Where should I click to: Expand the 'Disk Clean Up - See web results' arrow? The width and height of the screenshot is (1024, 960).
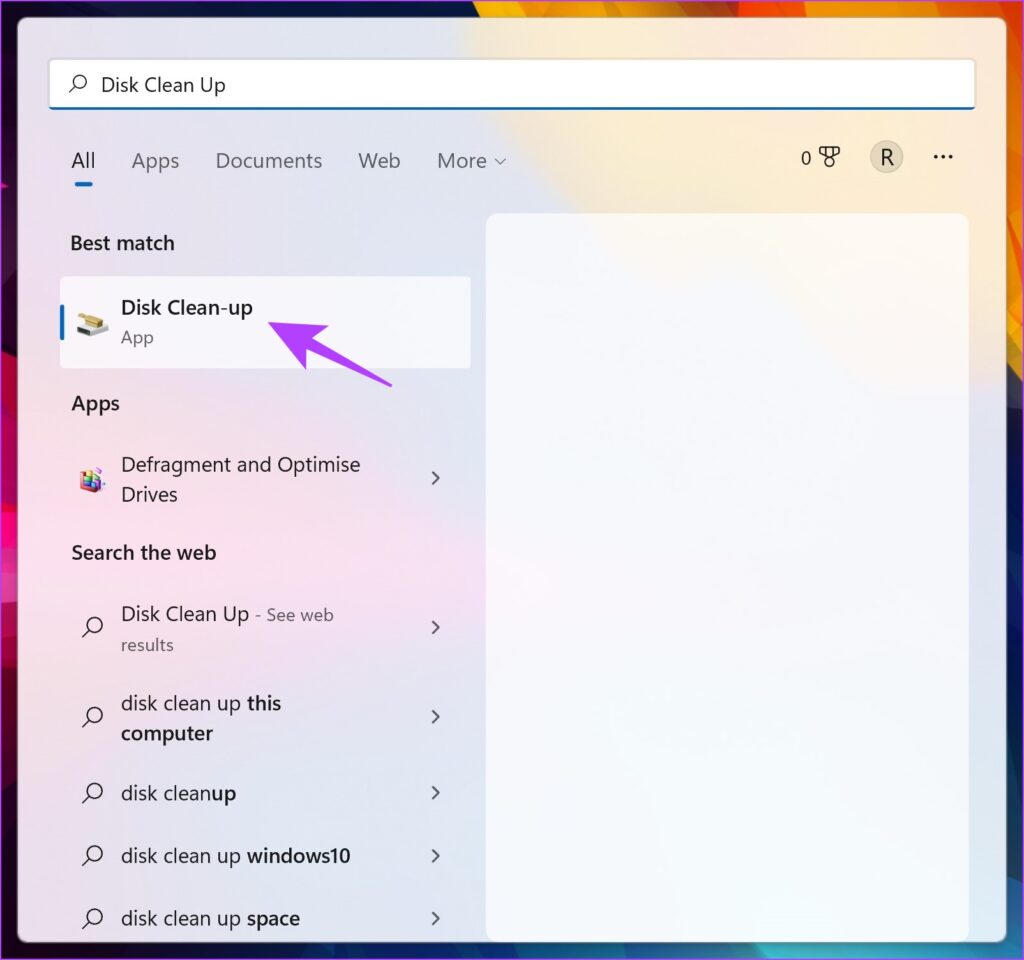435,628
